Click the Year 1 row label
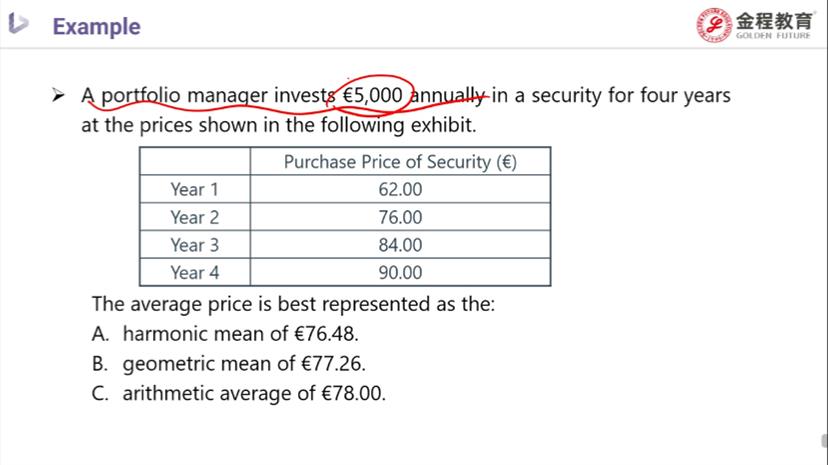Viewport: 828px width, 465px height. pyautogui.click(x=194, y=189)
